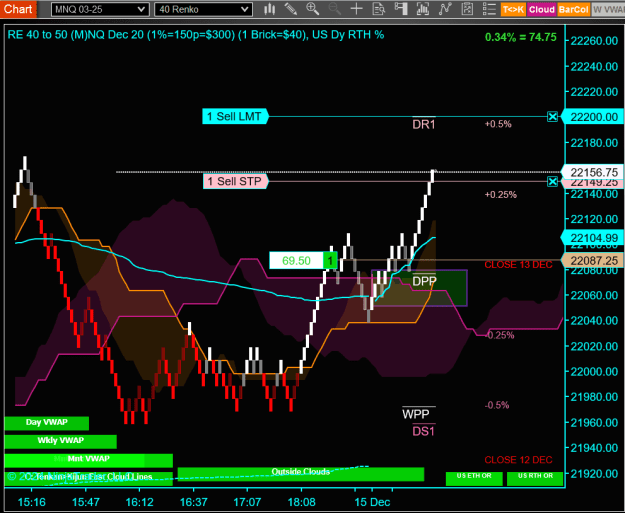Image resolution: width=625 pixels, height=513 pixels.
Task: Click the 15 Dec date label
Action: tap(372, 502)
